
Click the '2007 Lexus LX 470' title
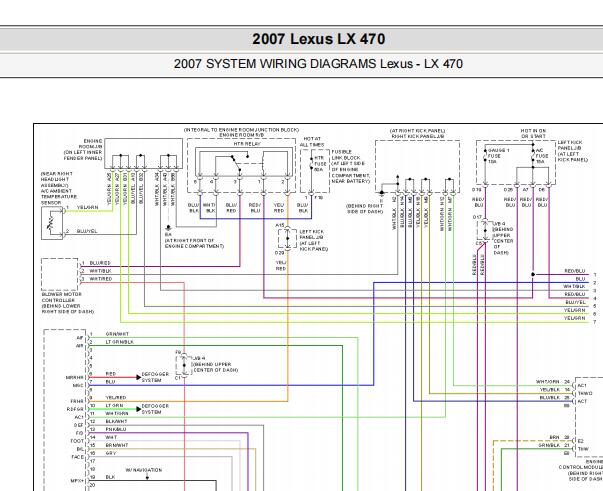318,39
